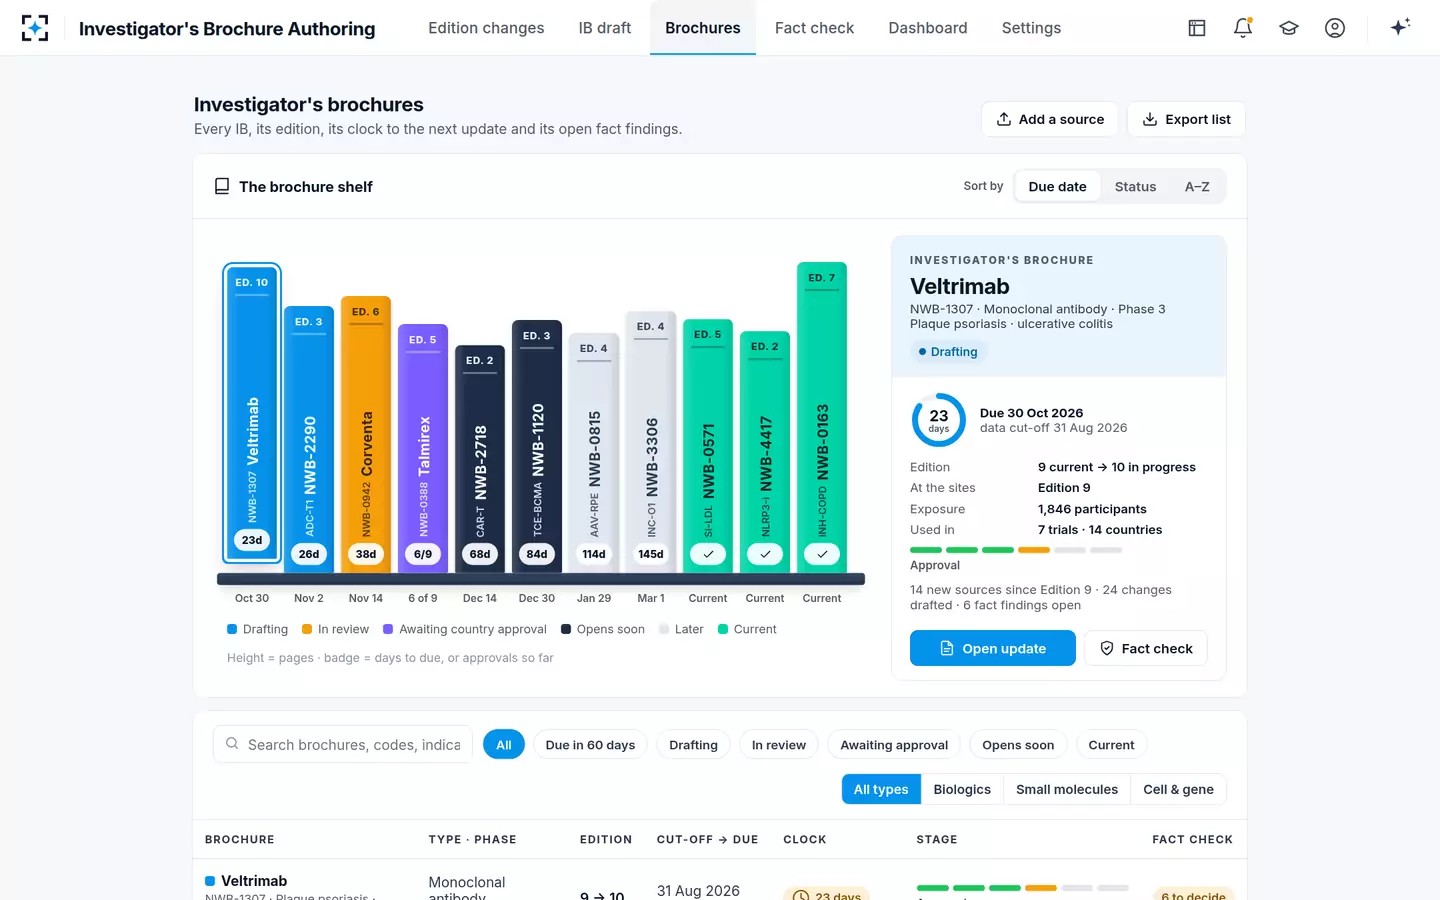Sort shelf by Status
This screenshot has height=900, width=1440.
click(1135, 186)
